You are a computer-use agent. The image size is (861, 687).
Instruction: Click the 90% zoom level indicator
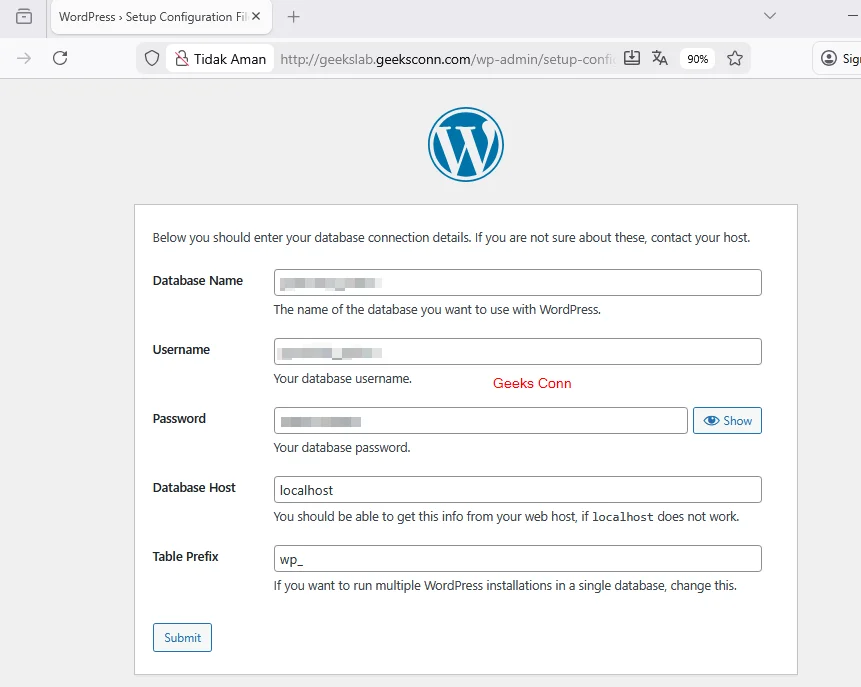point(697,58)
